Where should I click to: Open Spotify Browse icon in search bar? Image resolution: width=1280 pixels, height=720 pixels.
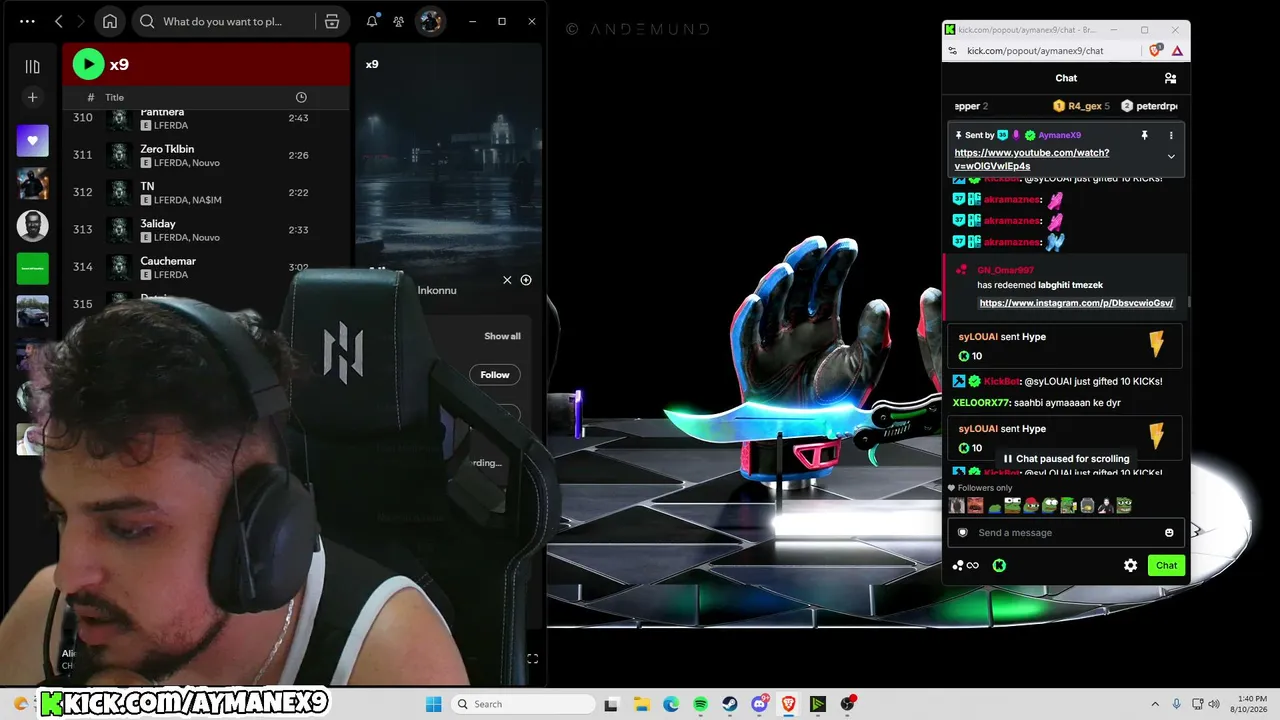[332, 21]
